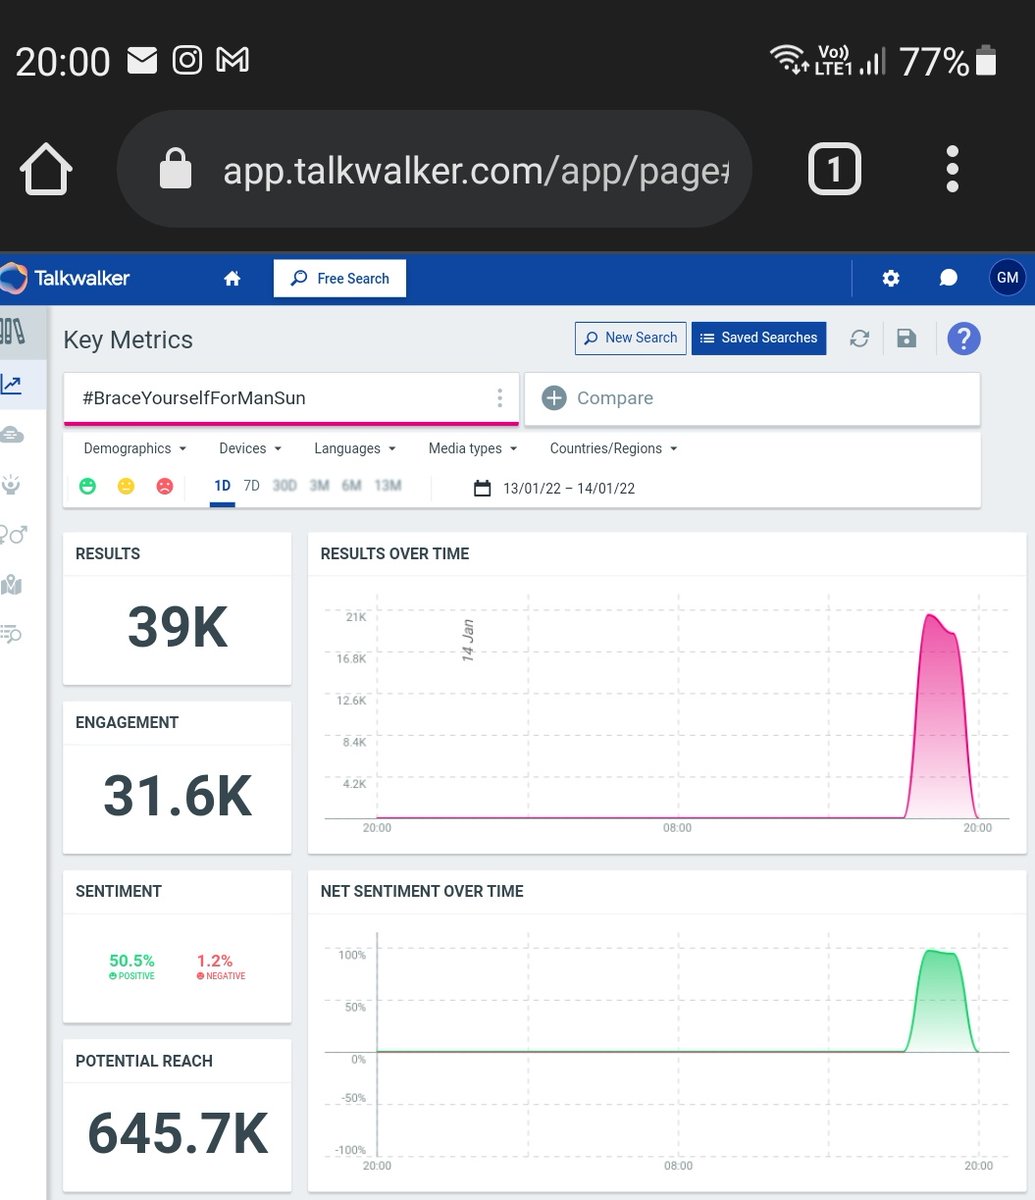1035x1200 pixels.
Task: Click the 50.5% positive sentiment value
Action: tap(132, 961)
